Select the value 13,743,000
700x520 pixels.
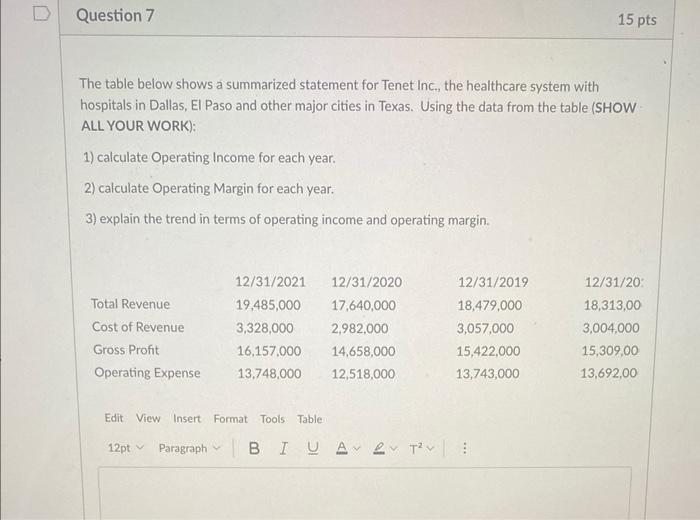tap(488, 374)
